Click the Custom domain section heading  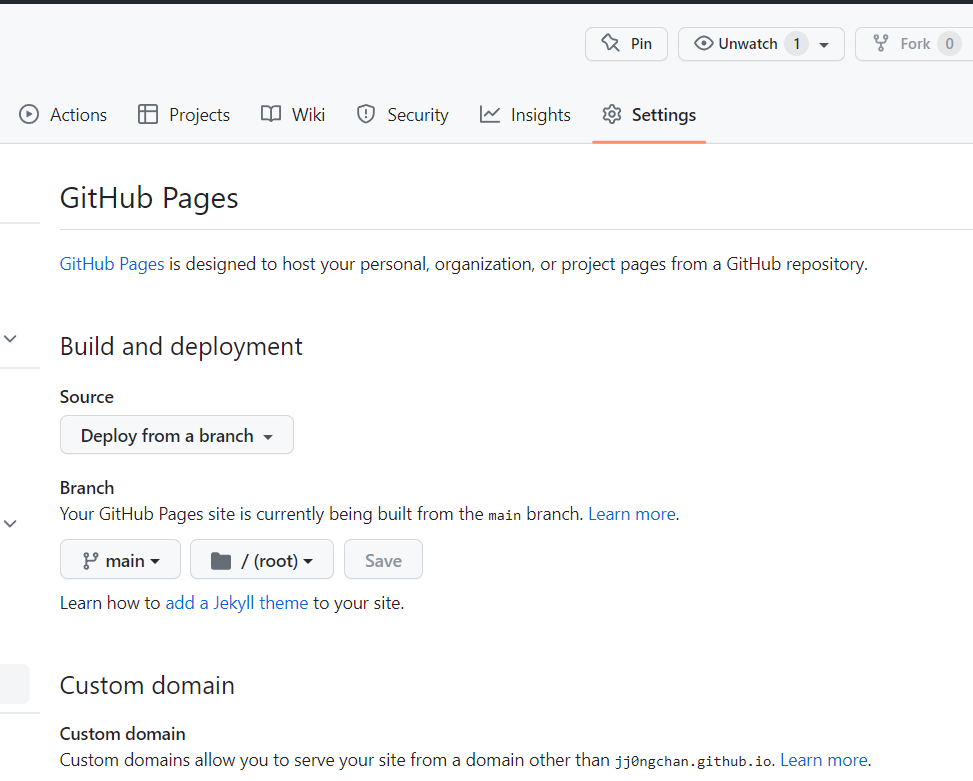click(147, 685)
